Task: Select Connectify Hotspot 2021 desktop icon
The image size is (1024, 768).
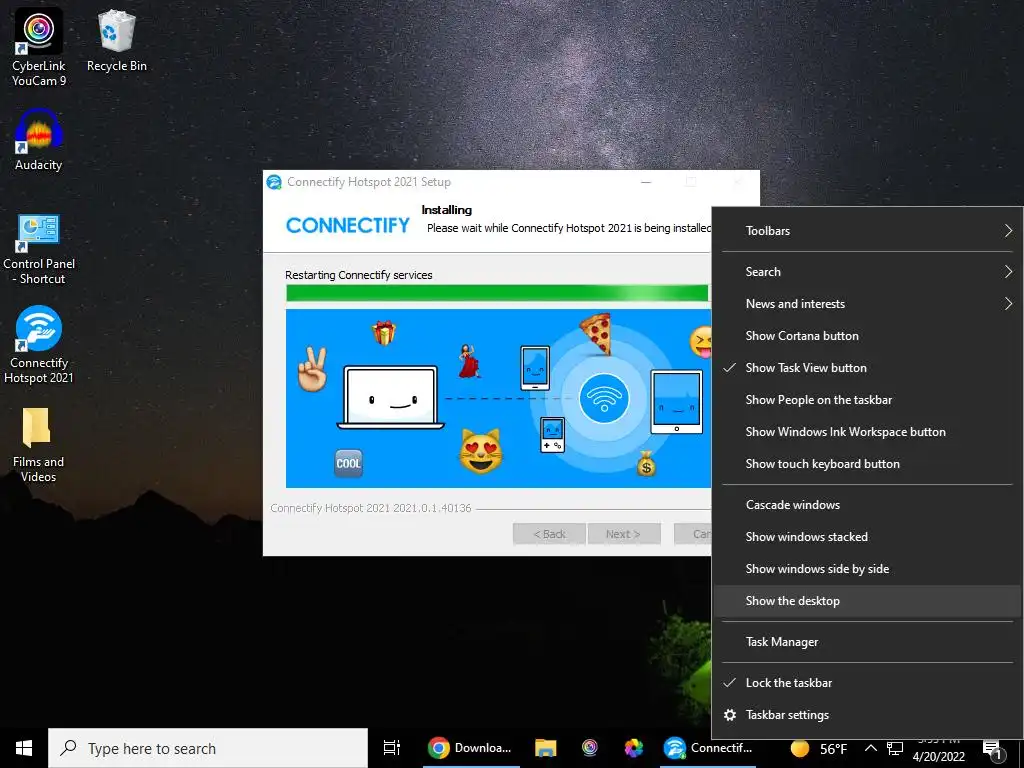Action: click(x=39, y=344)
